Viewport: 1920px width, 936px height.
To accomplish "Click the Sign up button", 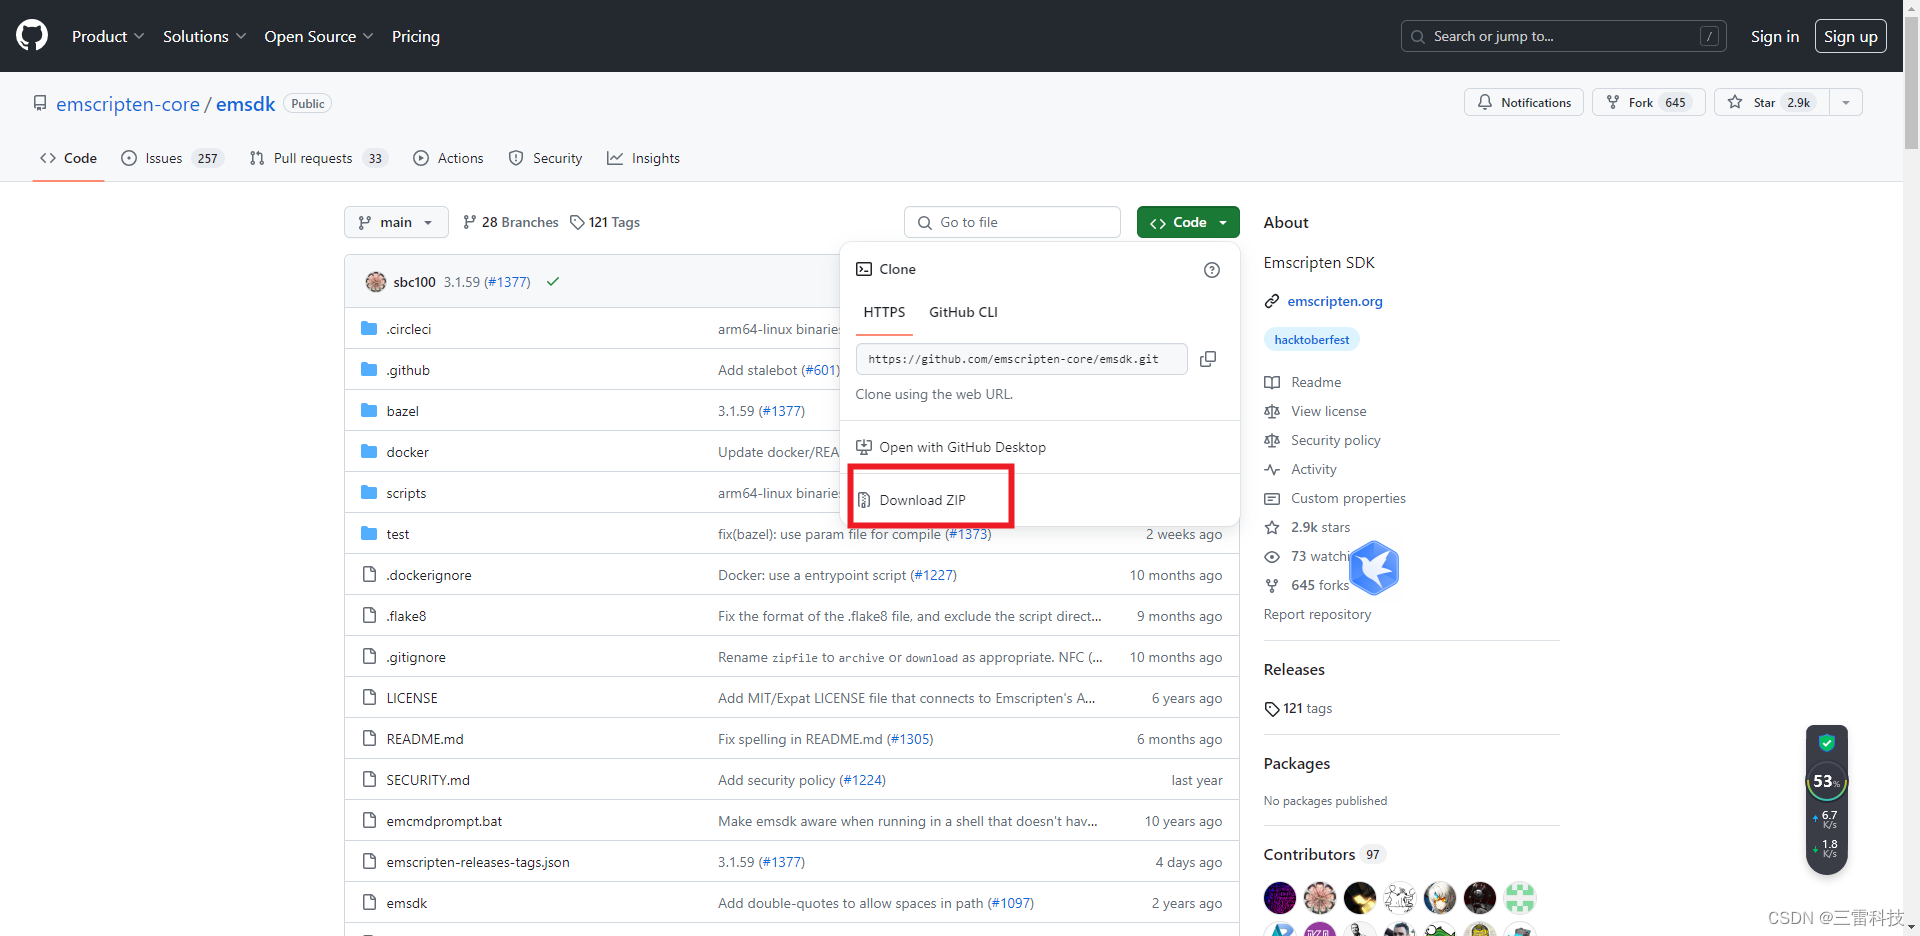I will (x=1850, y=36).
